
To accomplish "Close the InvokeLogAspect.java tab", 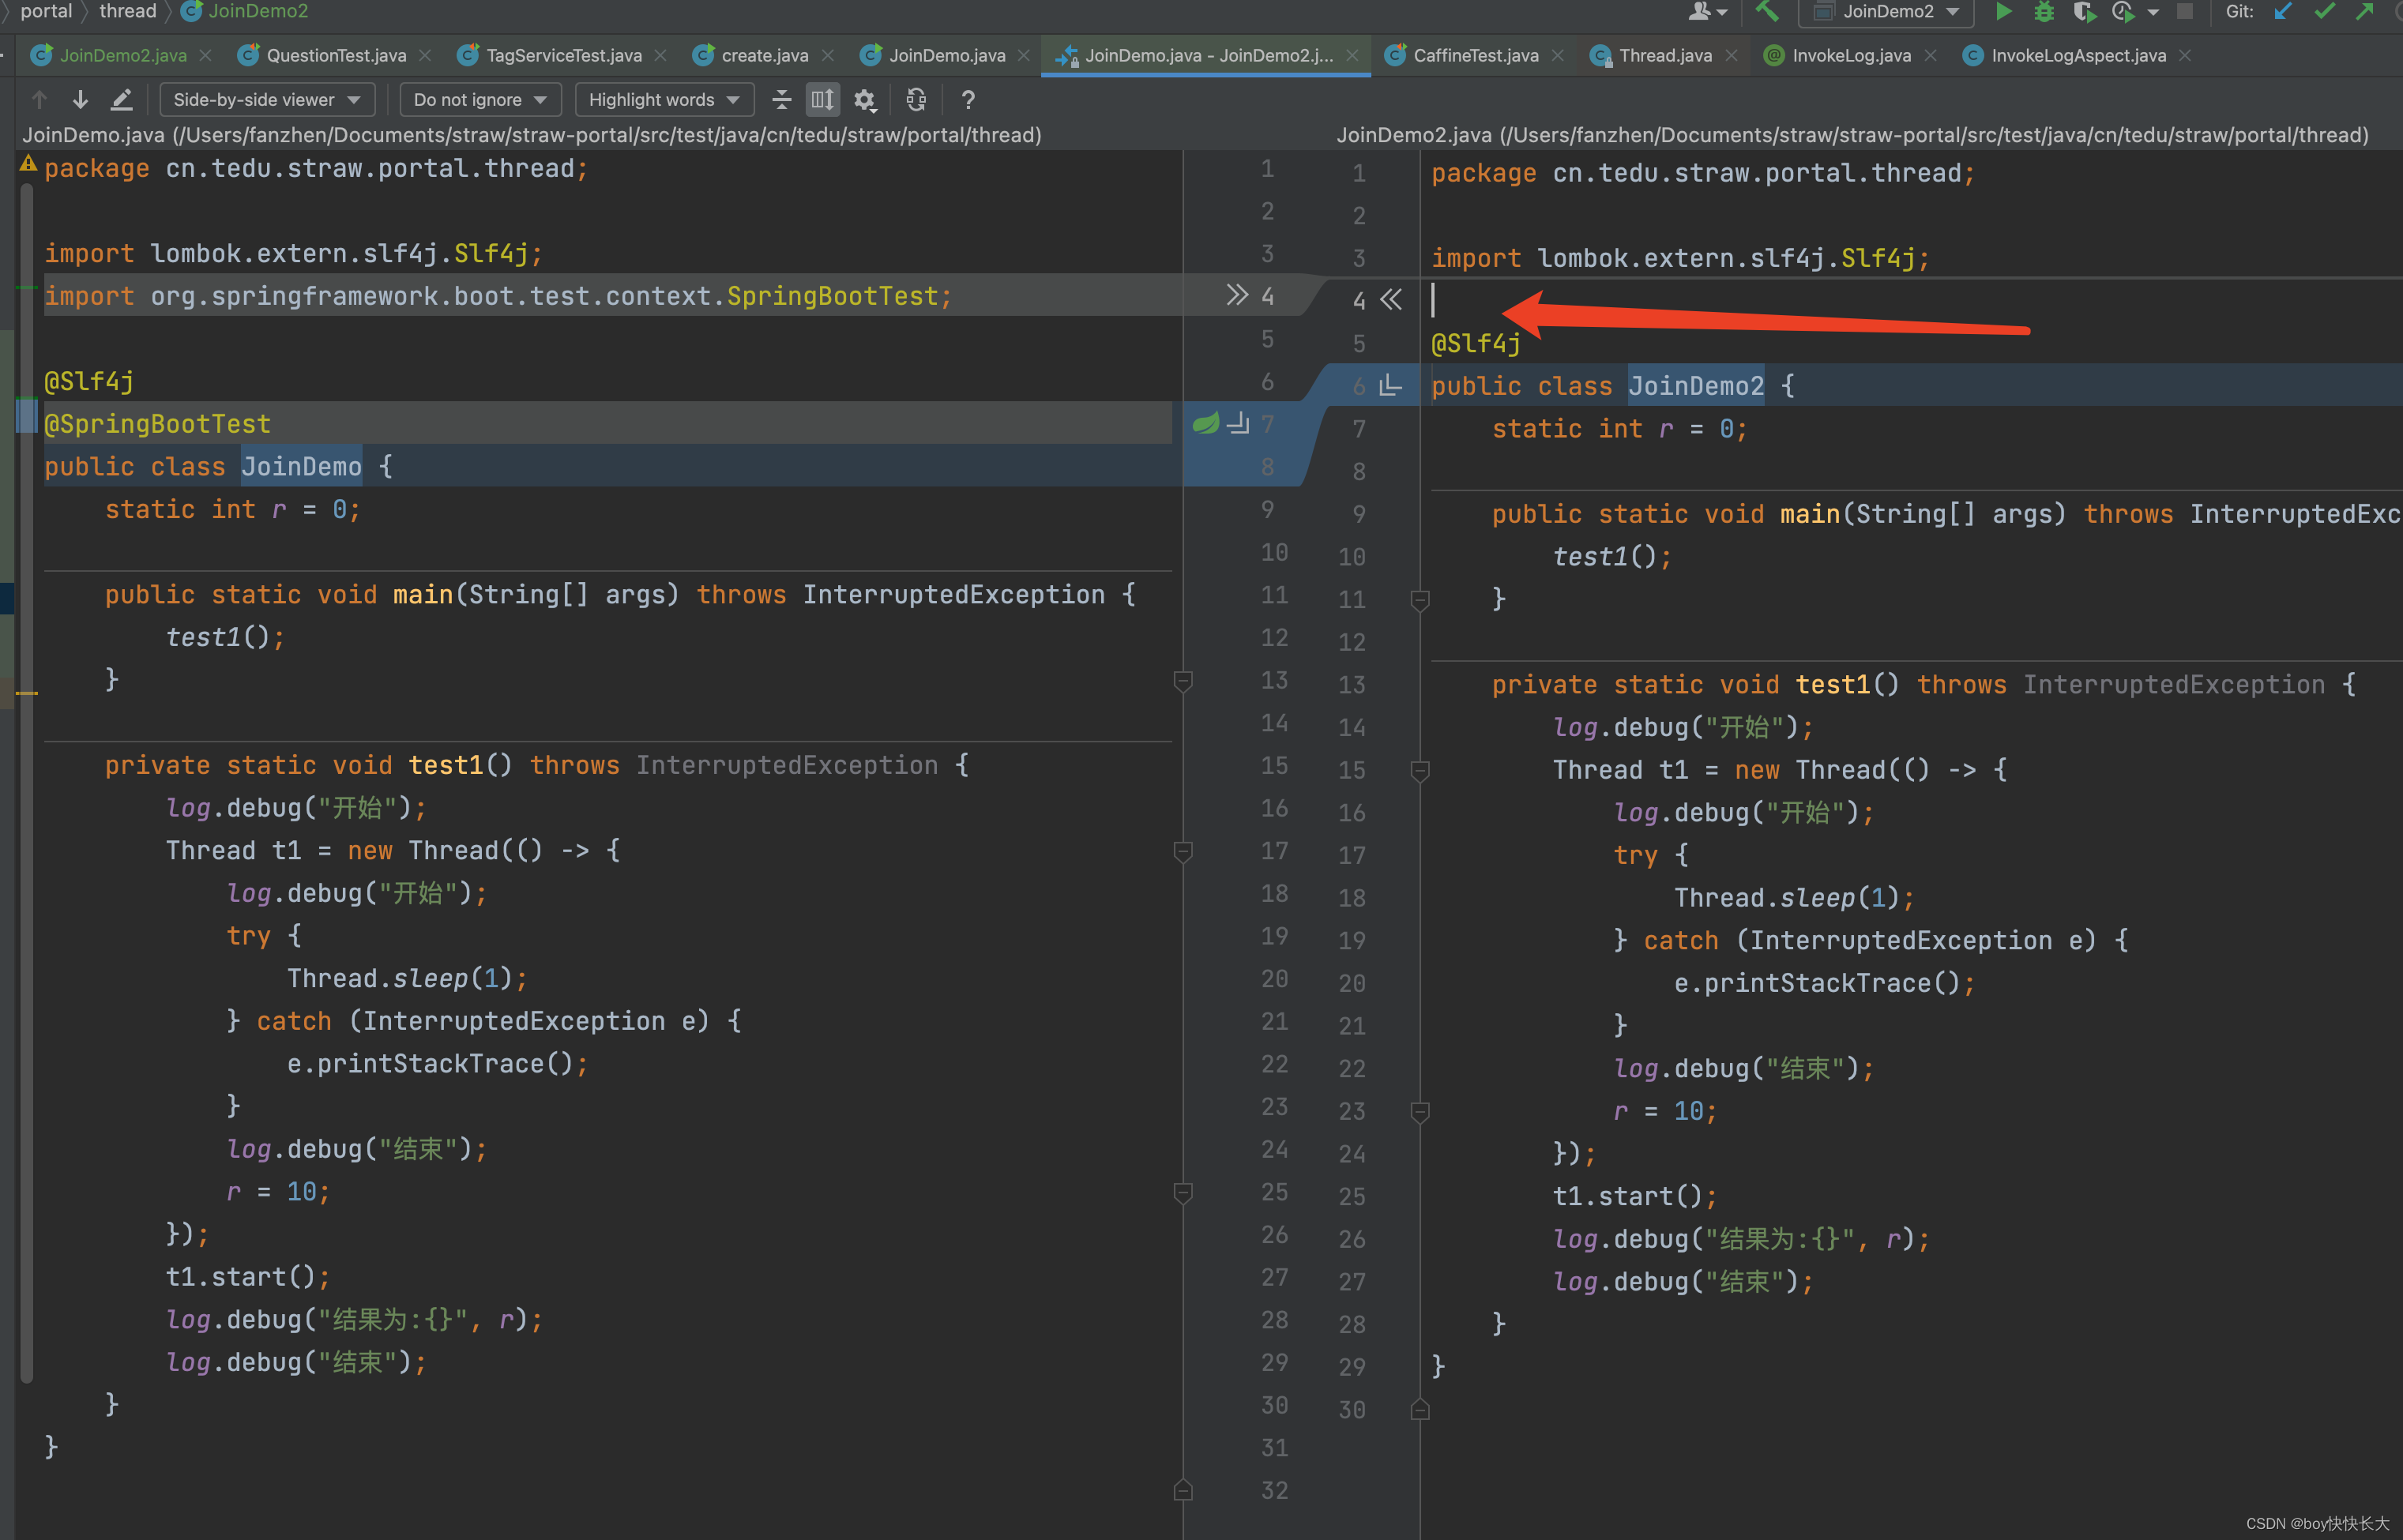I will tap(2184, 55).
